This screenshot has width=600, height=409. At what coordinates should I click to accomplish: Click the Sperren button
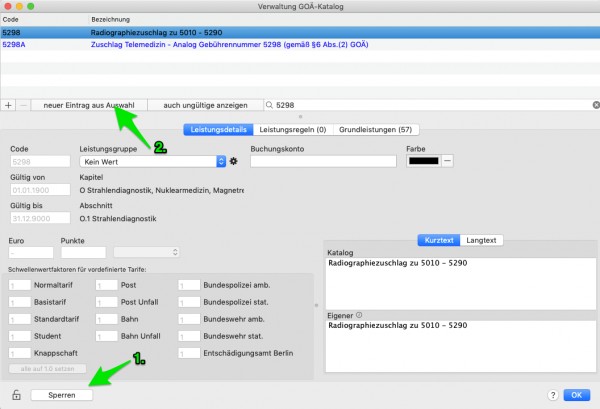(62, 395)
